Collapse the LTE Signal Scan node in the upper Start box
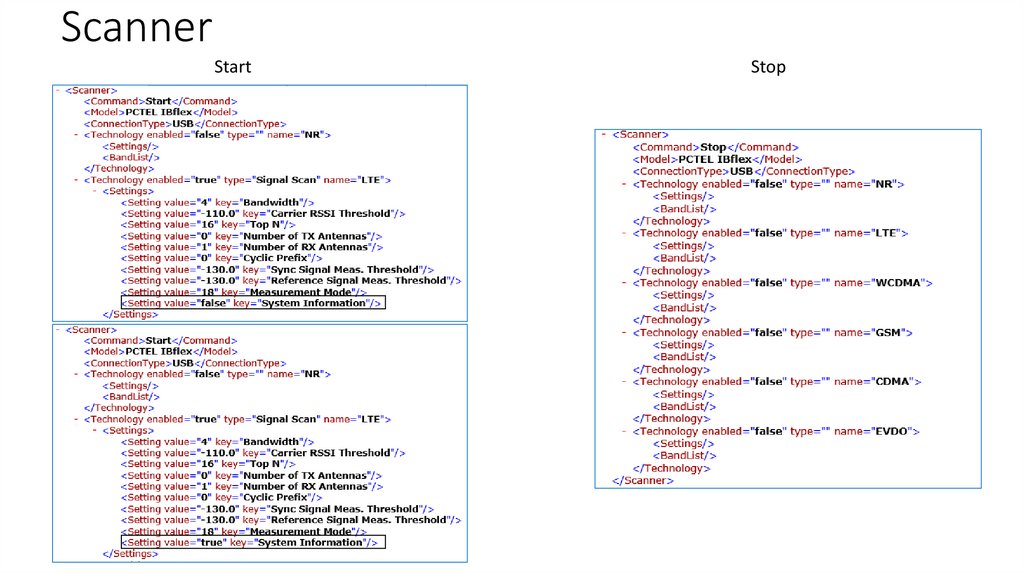The width and height of the screenshot is (1024, 574). click(76, 180)
